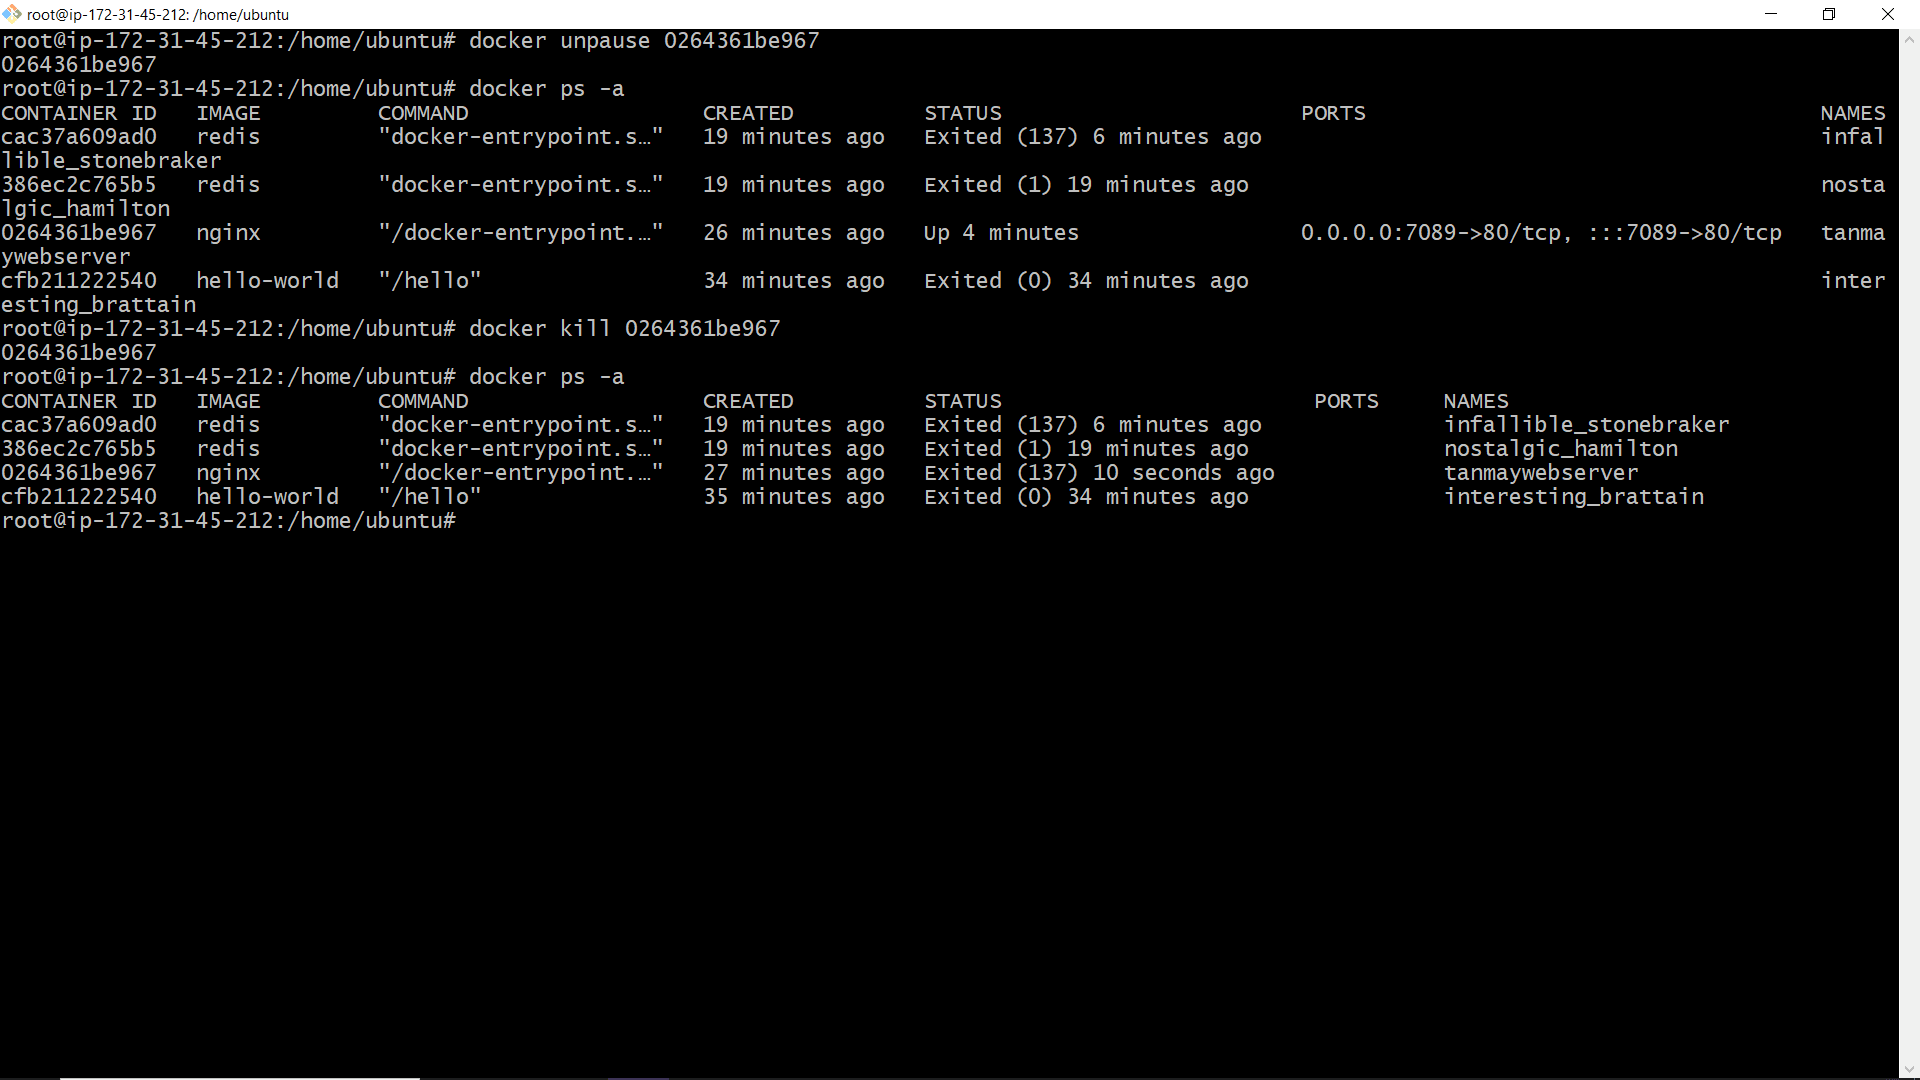The image size is (1920, 1080).
Task: Click the terminal close button
Action: coord(1888,14)
